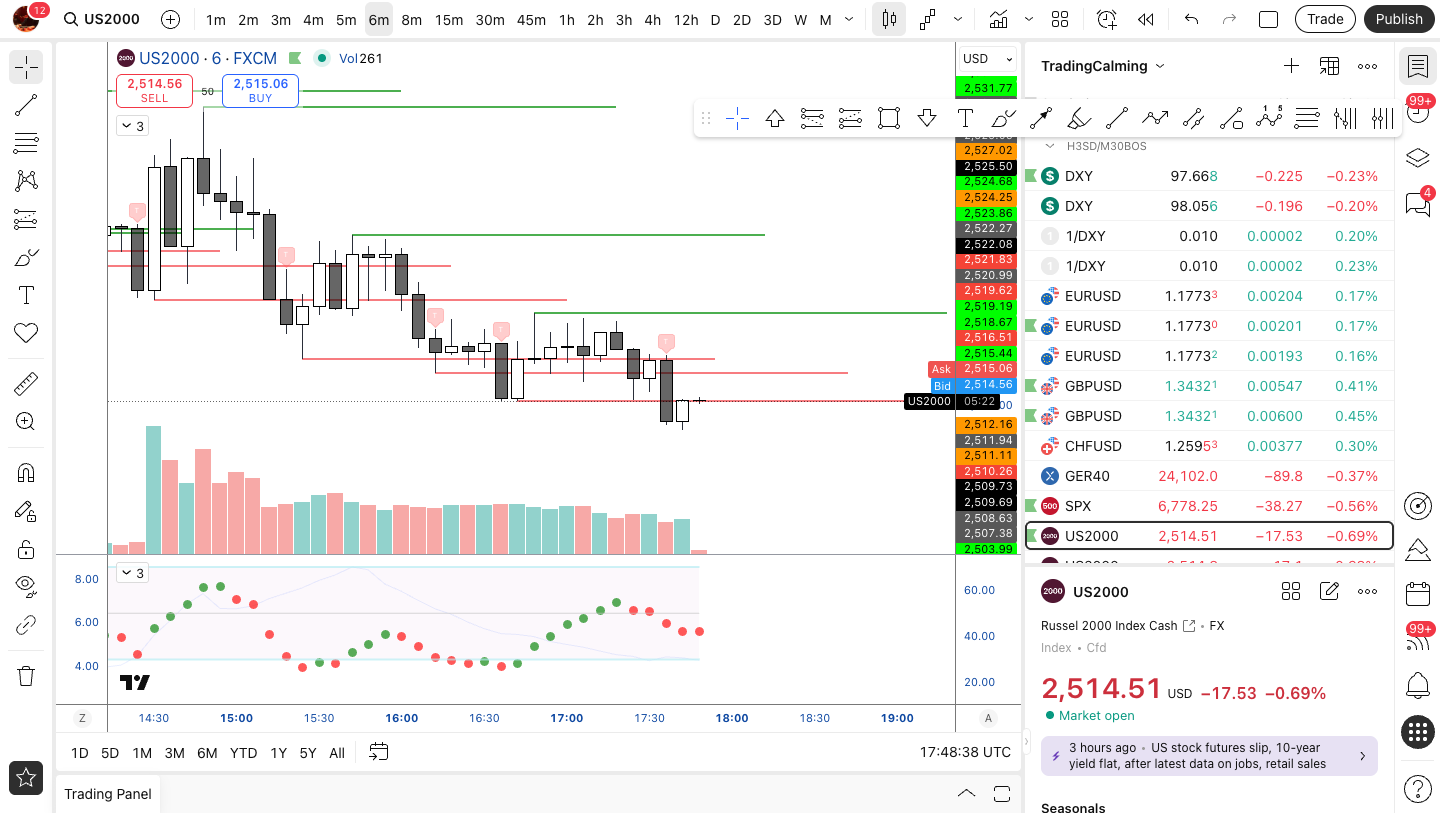The height and width of the screenshot is (813, 1440).
Task: Click the Publish button
Action: pos(1398,19)
